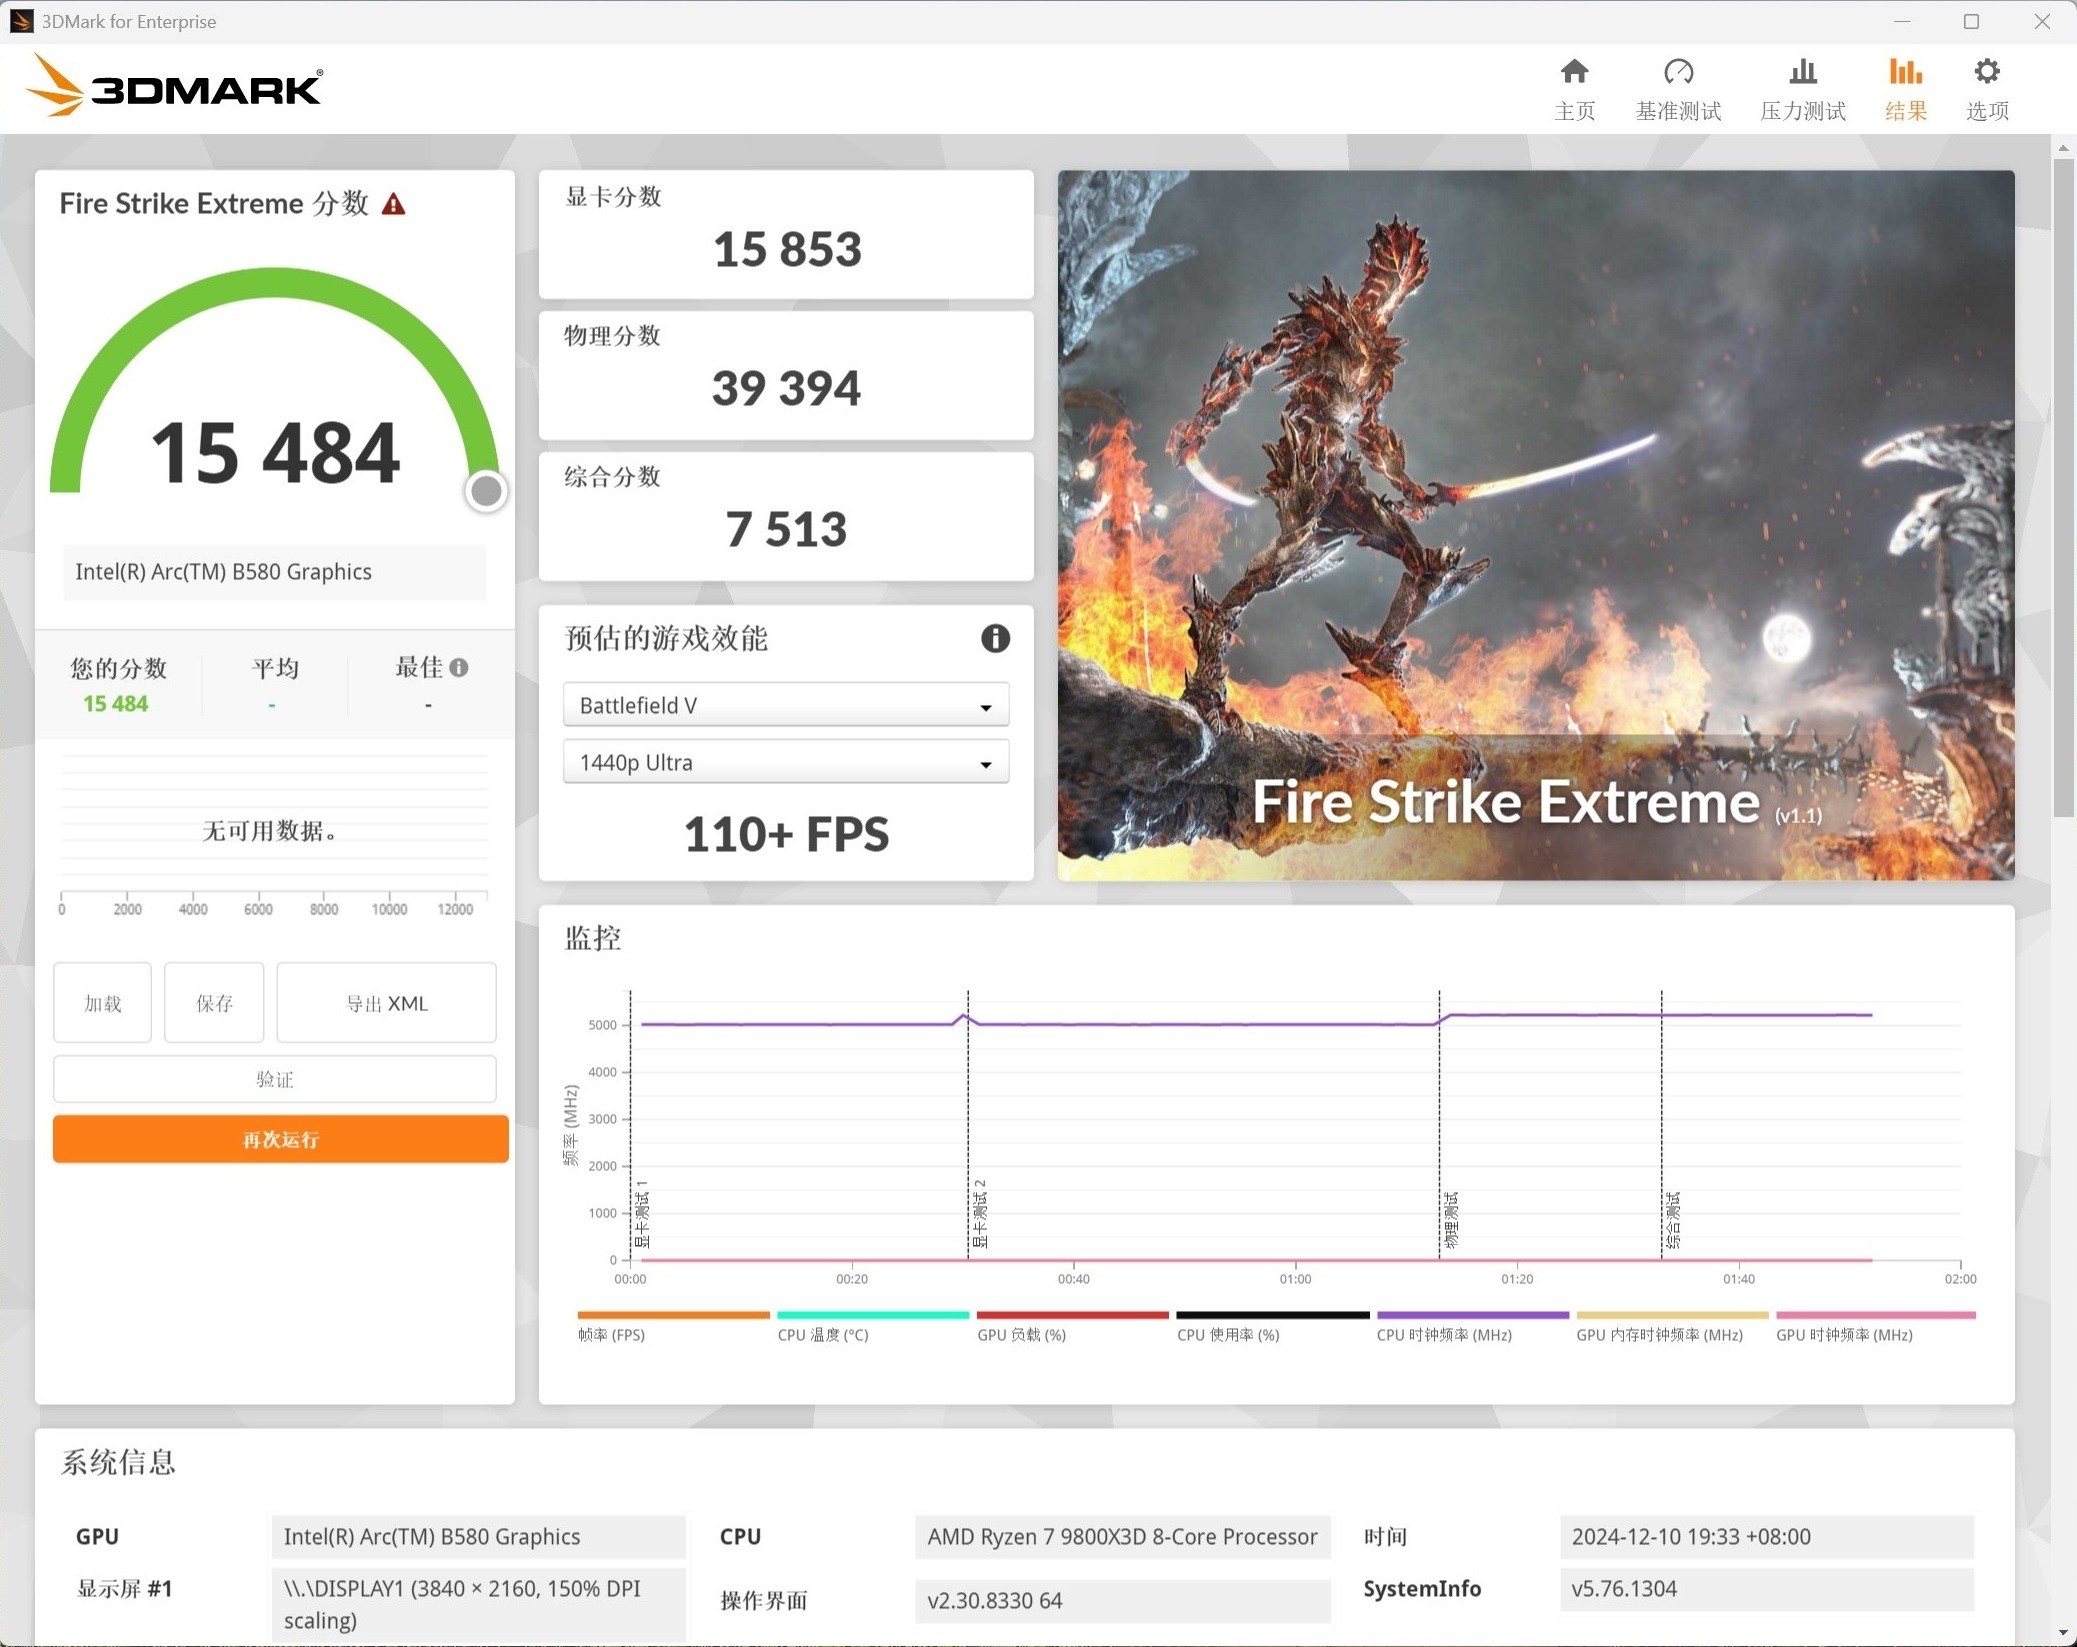This screenshot has height=1647, width=2077.
Task: Click the 操作界面 version v2.30.8330 64
Action: (x=1122, y=1600)
